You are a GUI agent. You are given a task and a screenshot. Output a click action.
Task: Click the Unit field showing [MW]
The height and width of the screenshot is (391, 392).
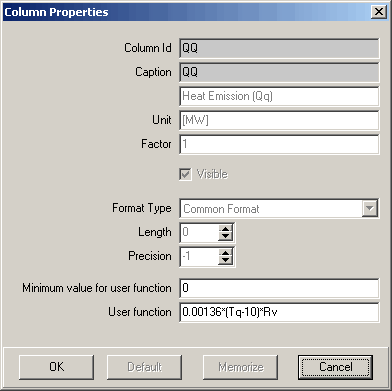pos(279,121)
